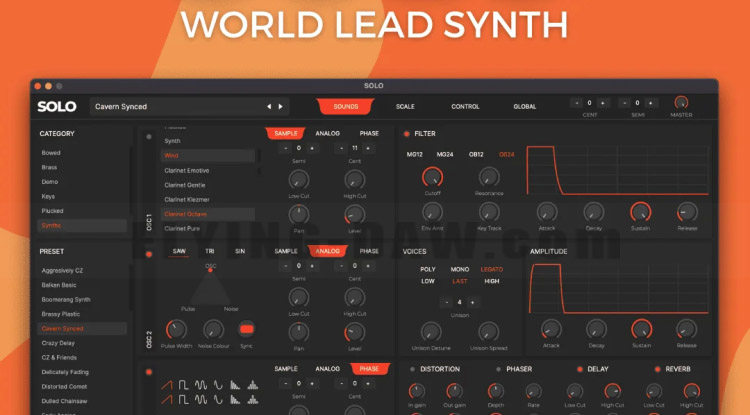Toggle the Filter on/off dot

click(x=407, y=134)
